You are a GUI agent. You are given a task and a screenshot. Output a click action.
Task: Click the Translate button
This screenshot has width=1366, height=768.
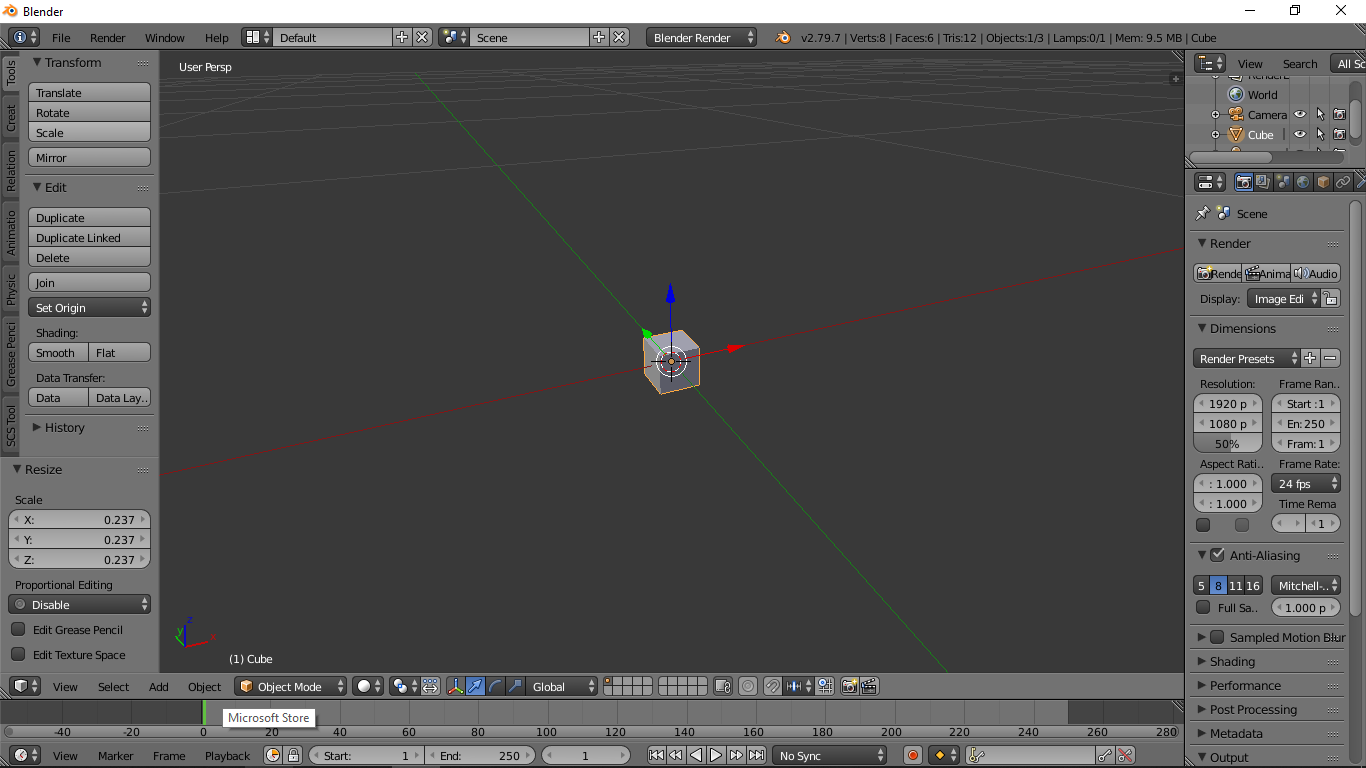pyautogui.click(x=90, y=92)
